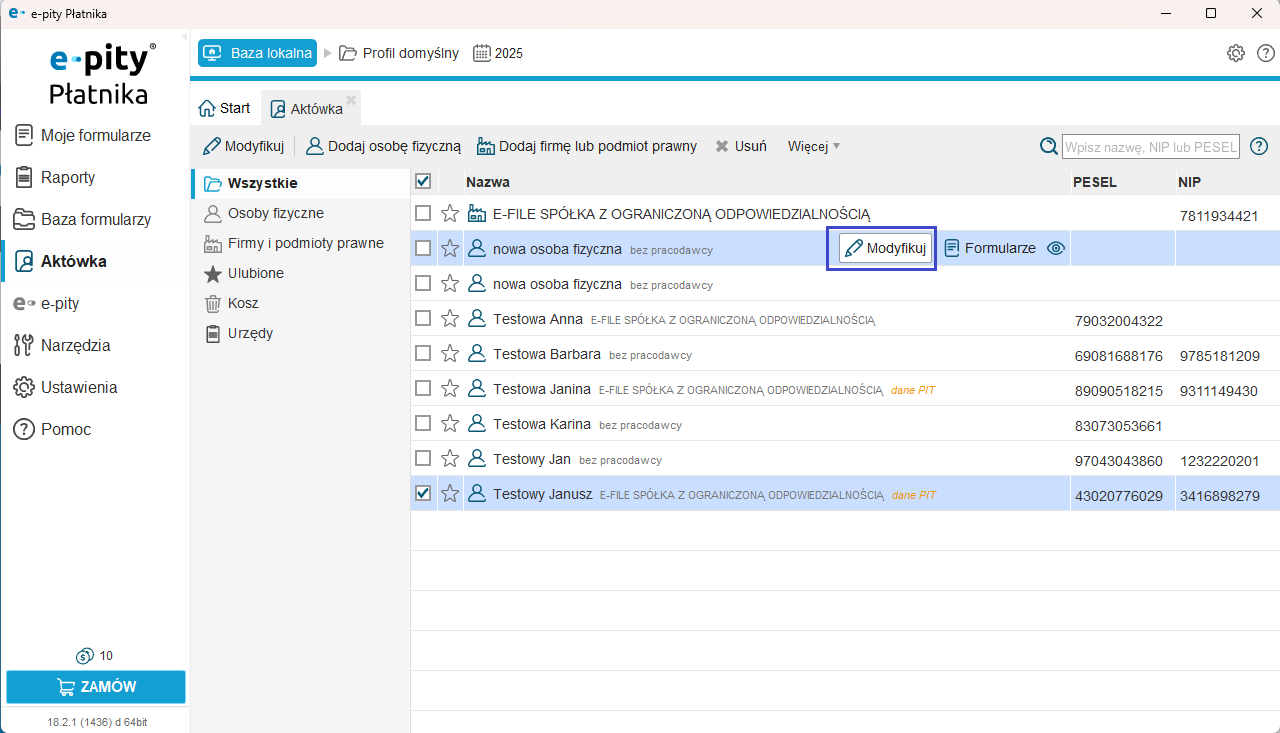Open Ulubione favorites filter
Viewport: 1280px width, 733px height.
click(x=255, y=273)
